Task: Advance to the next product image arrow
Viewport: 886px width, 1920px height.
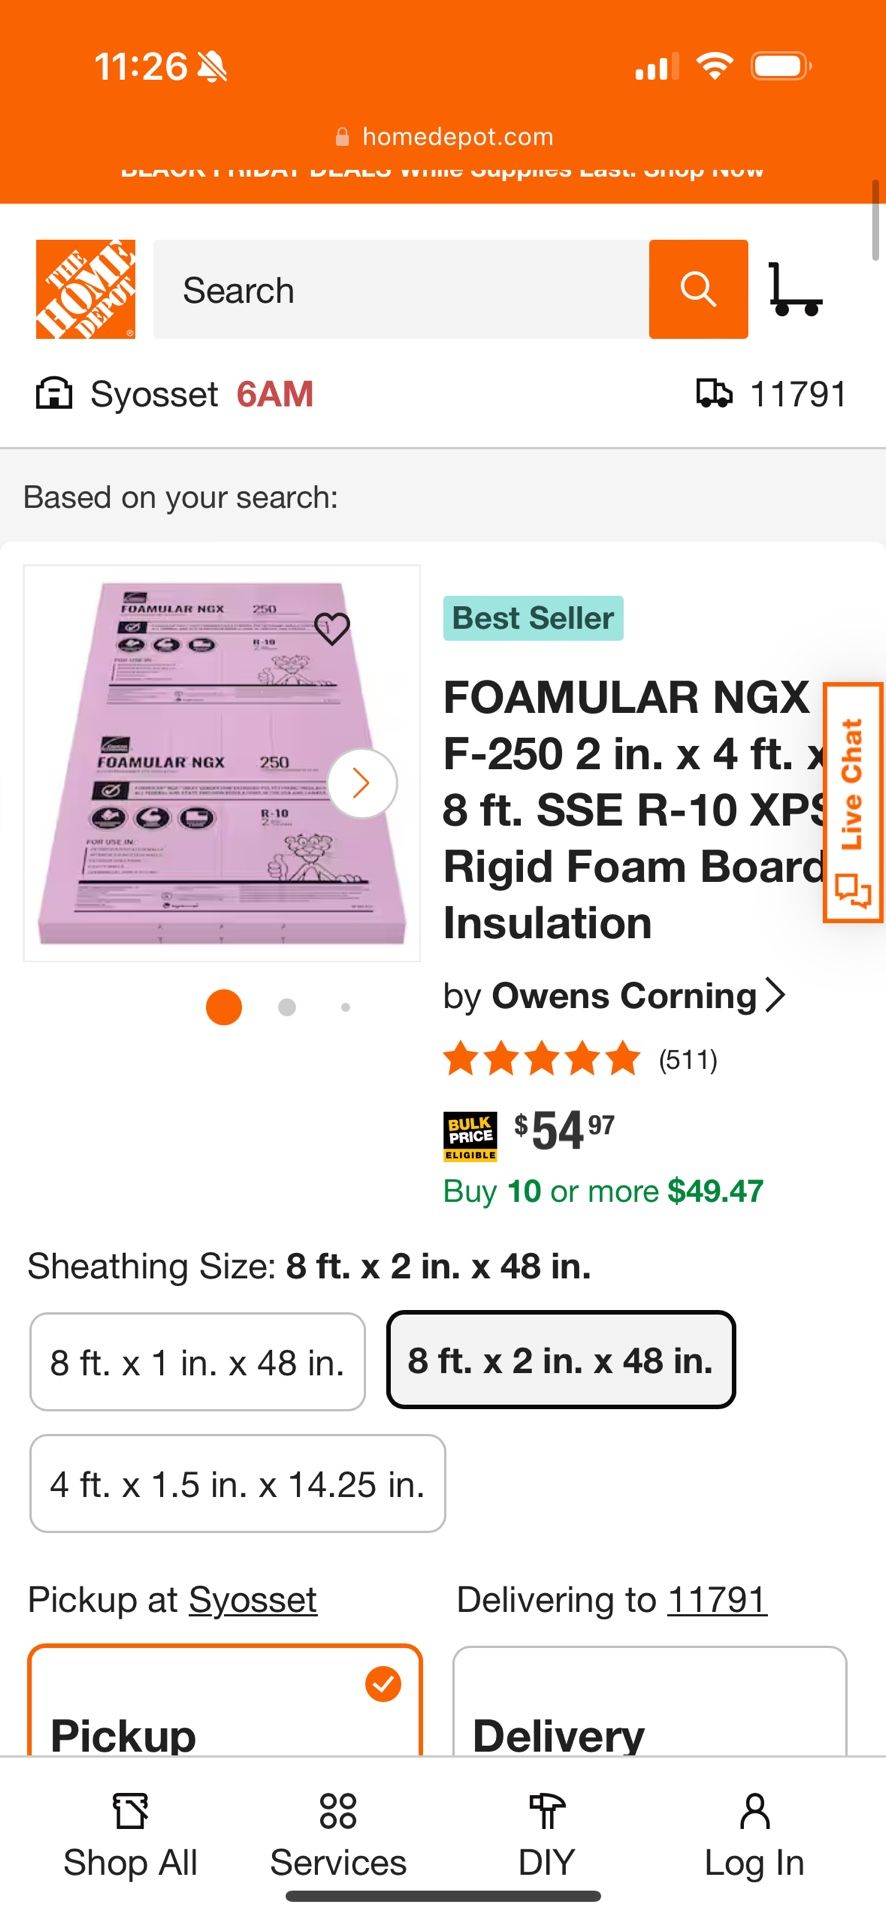Action: (361, 782)
